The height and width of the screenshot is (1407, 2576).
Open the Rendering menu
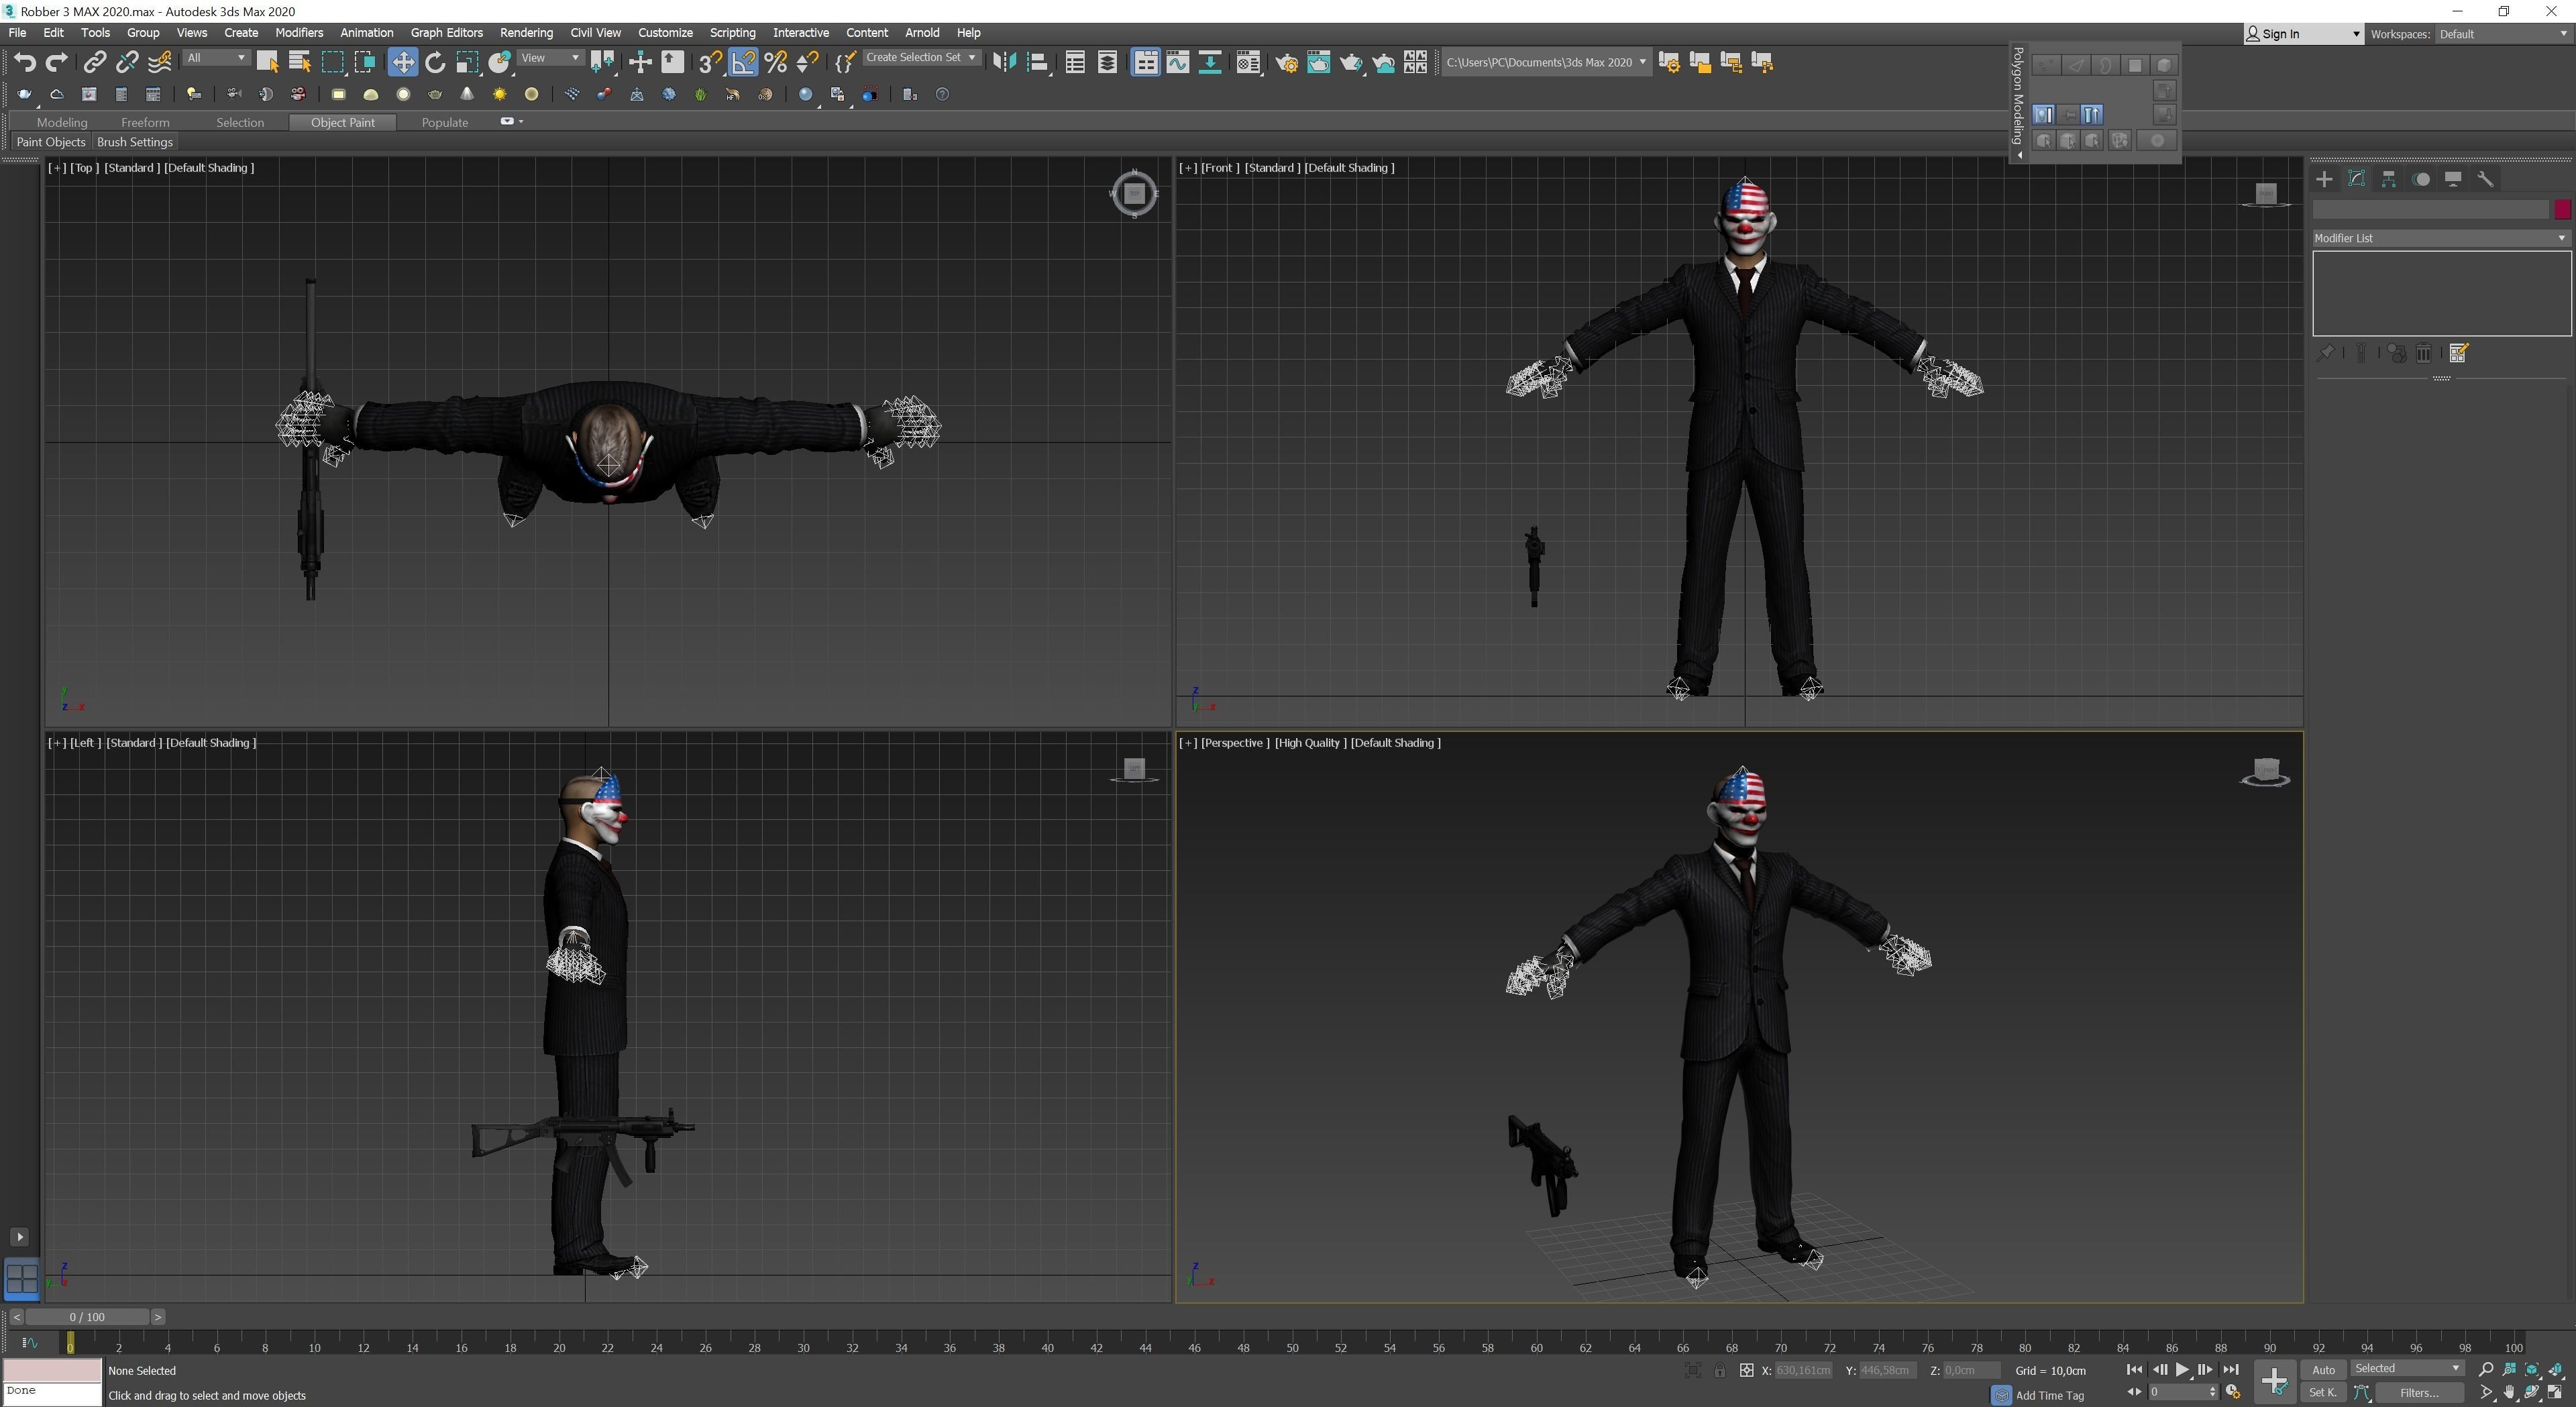coord(526,33)
